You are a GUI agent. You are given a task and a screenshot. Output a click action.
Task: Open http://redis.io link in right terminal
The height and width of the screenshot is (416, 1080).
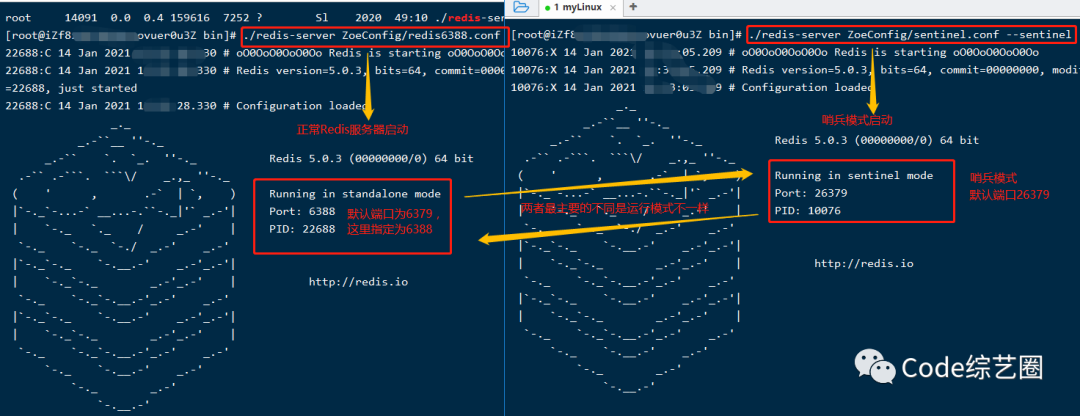click(864, 263)
